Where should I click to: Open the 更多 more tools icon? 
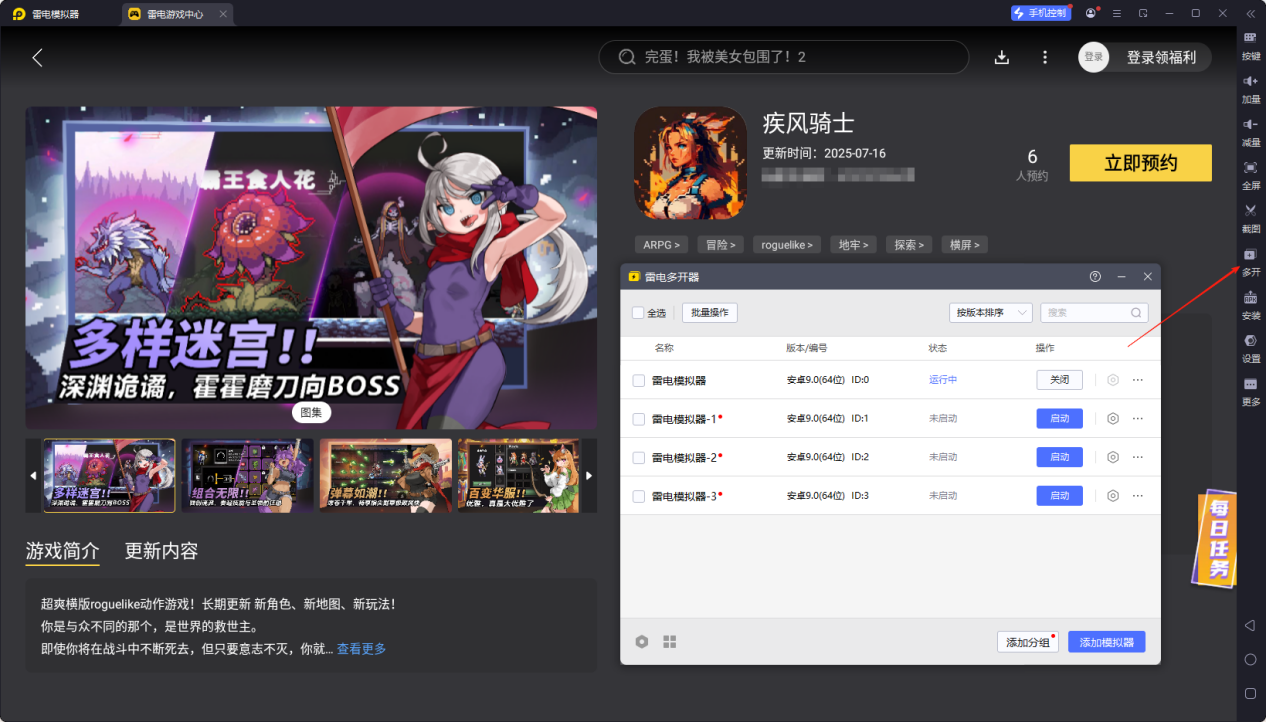tap(1250, 390)
